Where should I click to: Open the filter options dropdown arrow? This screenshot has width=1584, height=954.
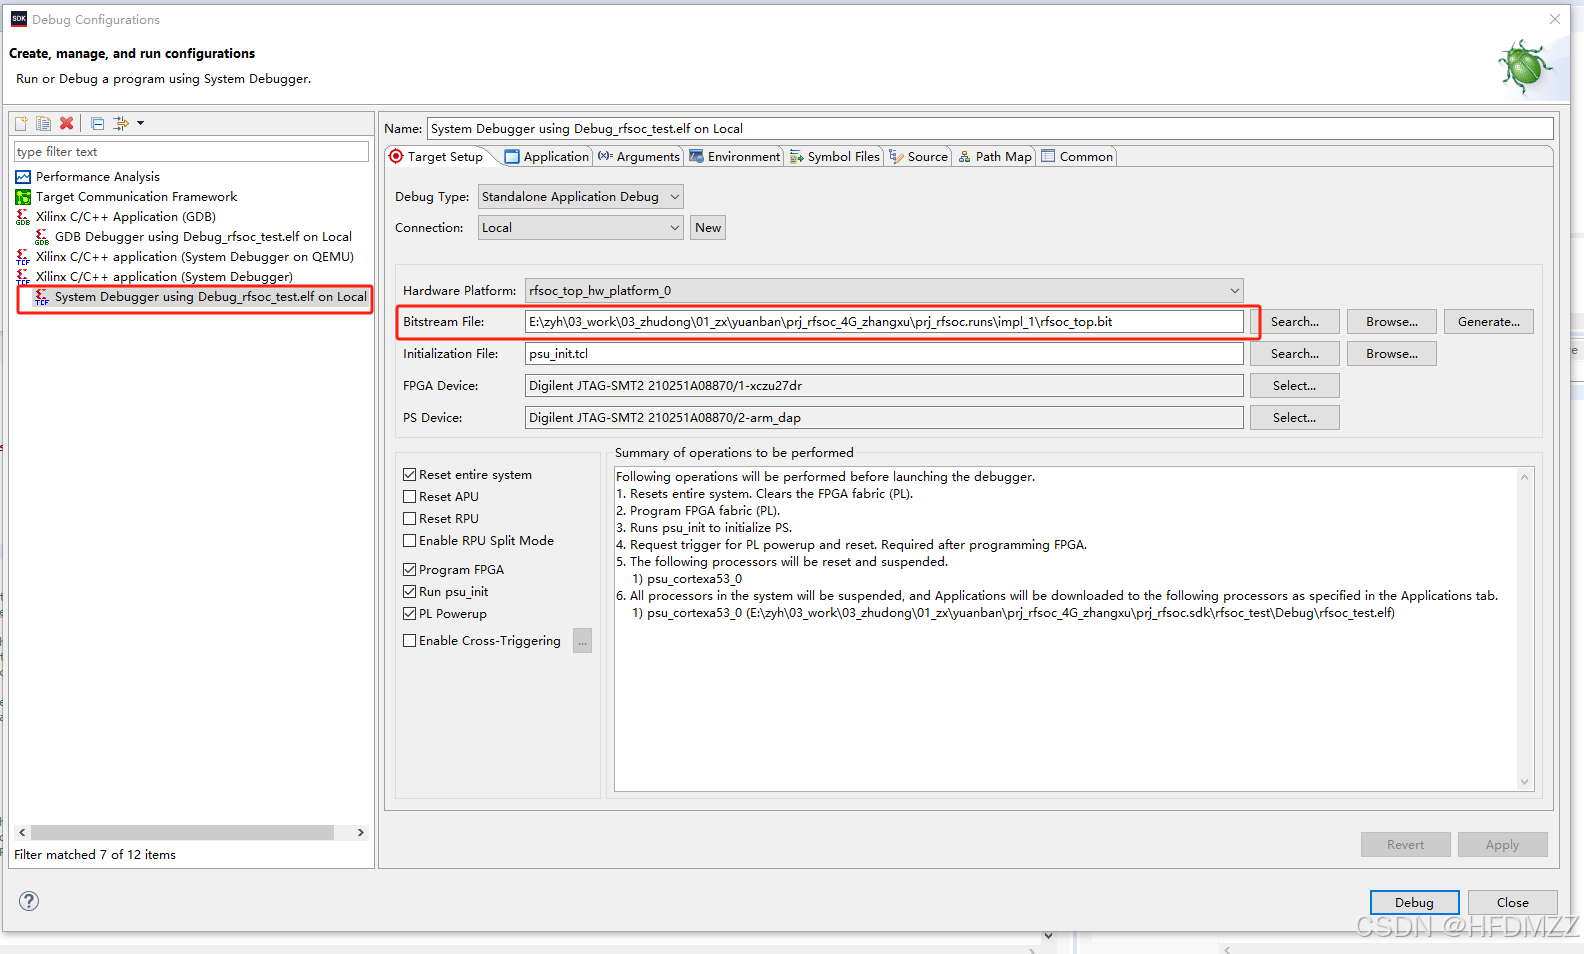point(140,123)
